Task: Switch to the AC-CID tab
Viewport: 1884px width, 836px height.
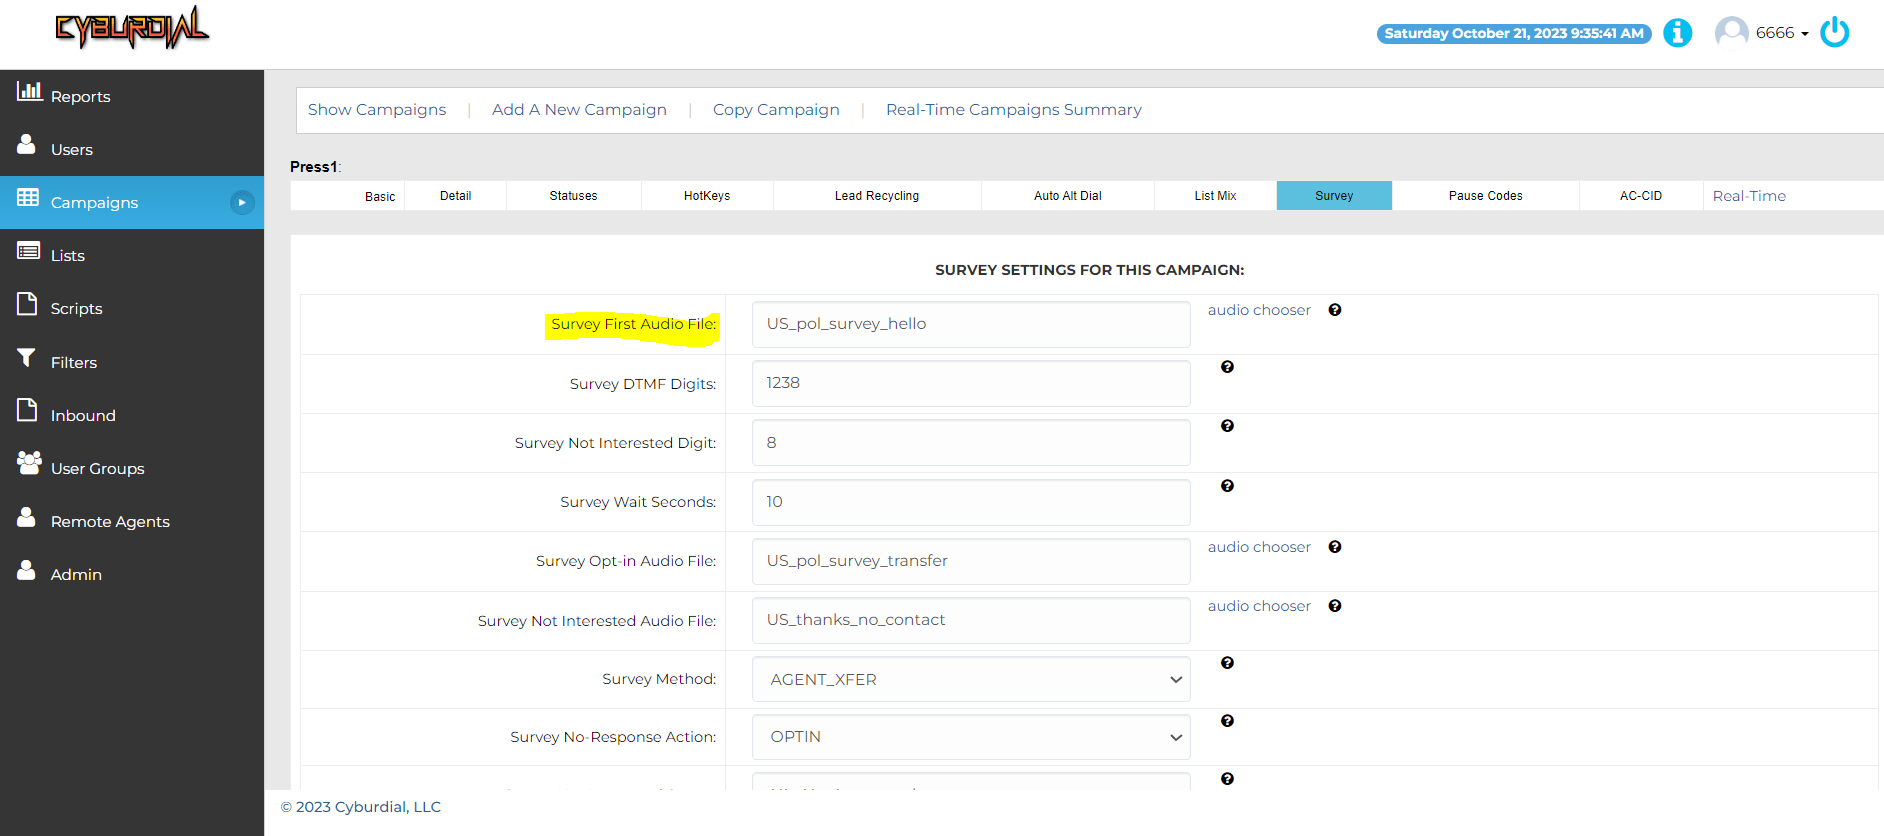Action: 1641,196
